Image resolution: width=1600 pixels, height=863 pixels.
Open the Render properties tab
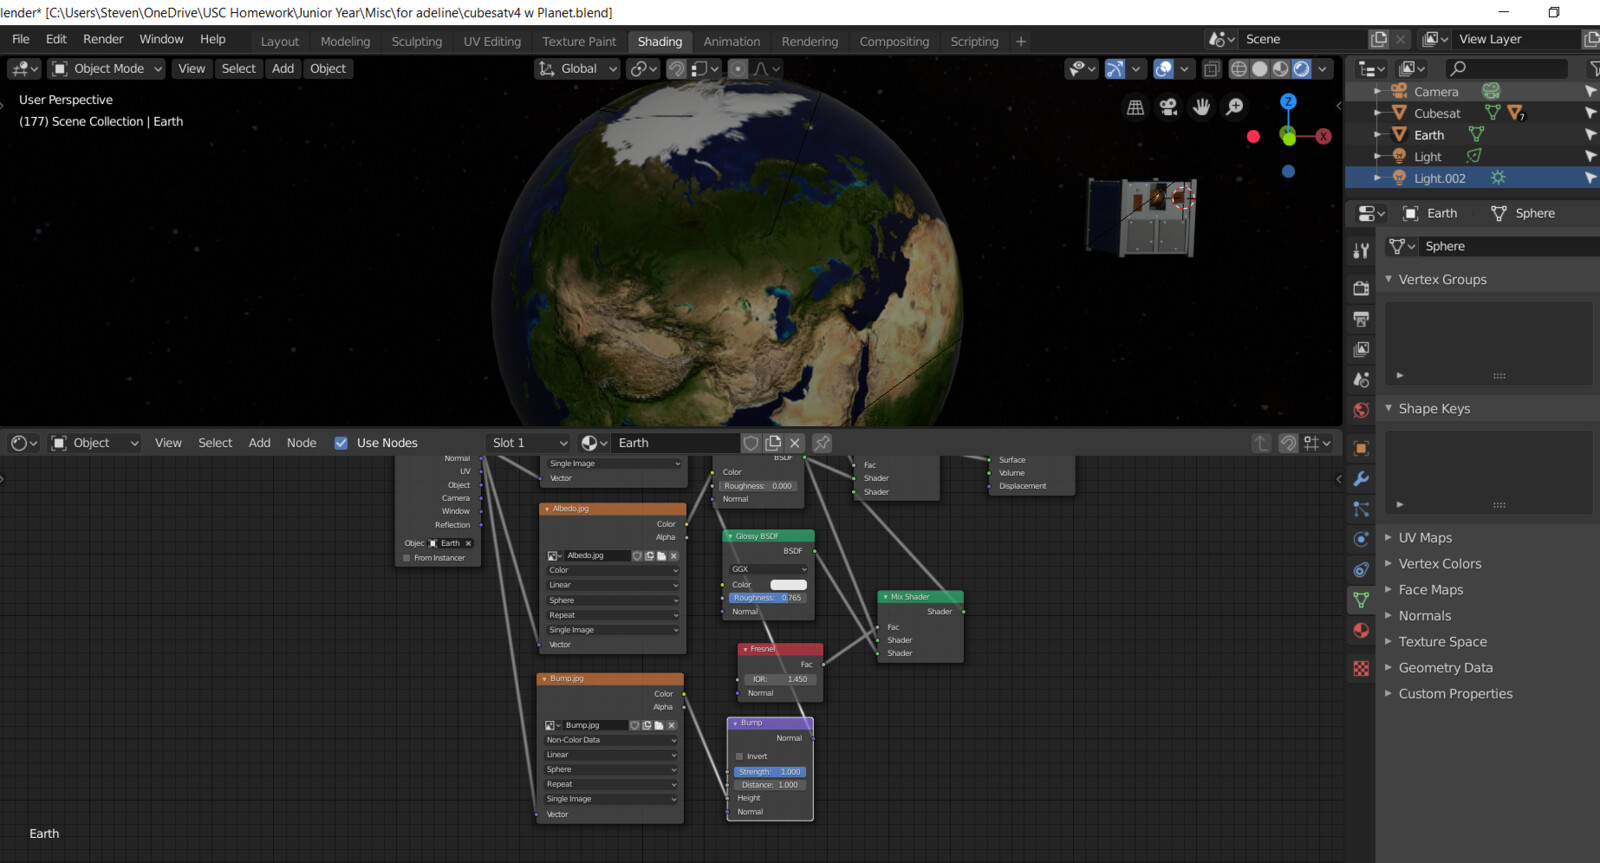(x=1361, y=288)
